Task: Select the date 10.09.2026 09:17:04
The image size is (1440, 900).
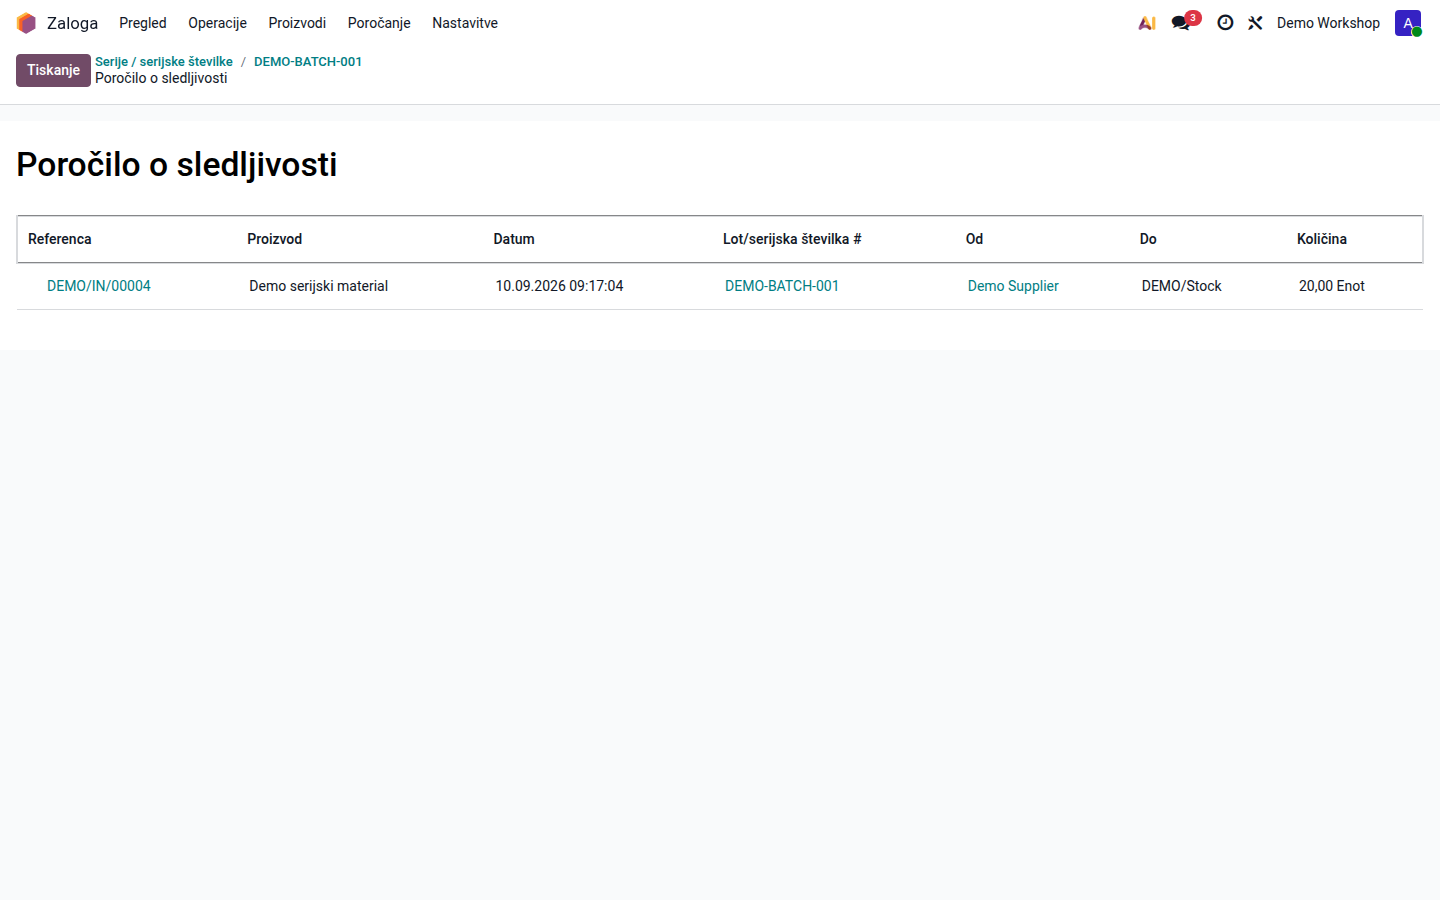Action: (x=560, y=286)
